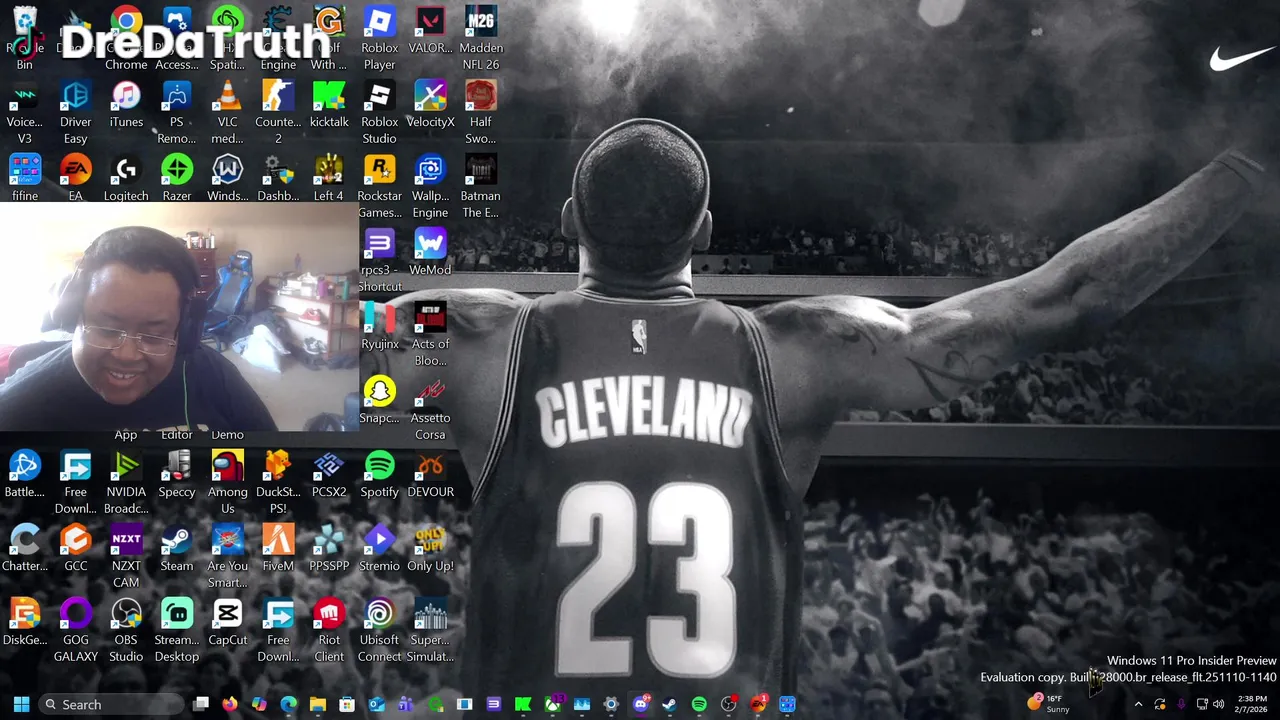Open Task View on the taskbar
Image resolution: width=1280 pixels, height=720 pixels.
coord(201,704)
